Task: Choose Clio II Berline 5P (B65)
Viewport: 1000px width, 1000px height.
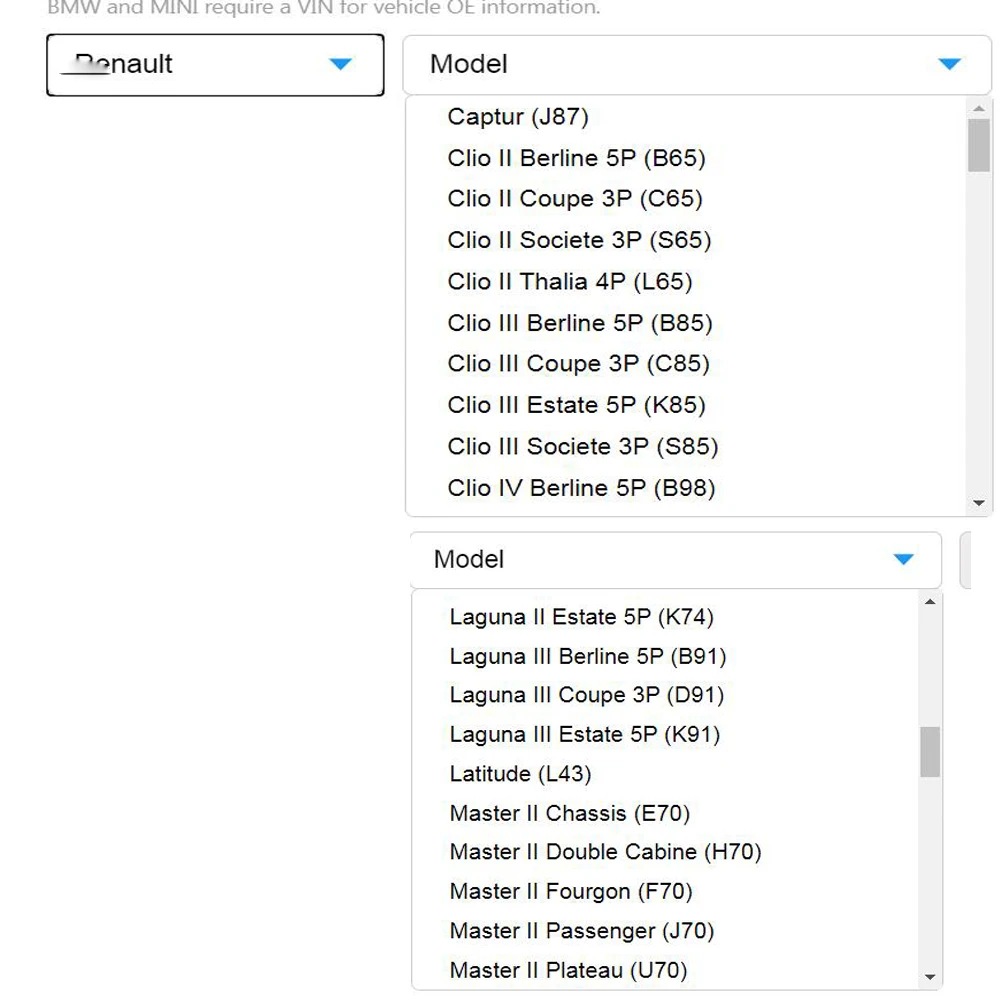Action: 576,158
